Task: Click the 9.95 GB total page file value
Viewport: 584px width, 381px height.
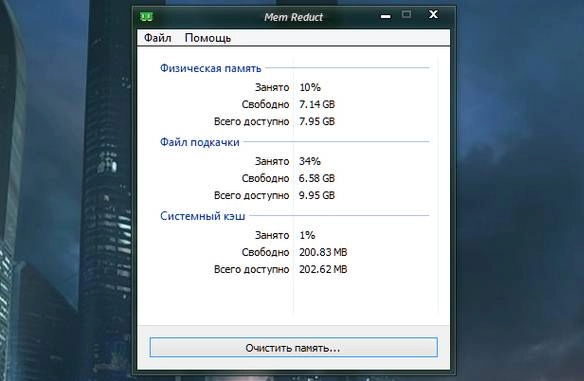Action: point(317,196)
